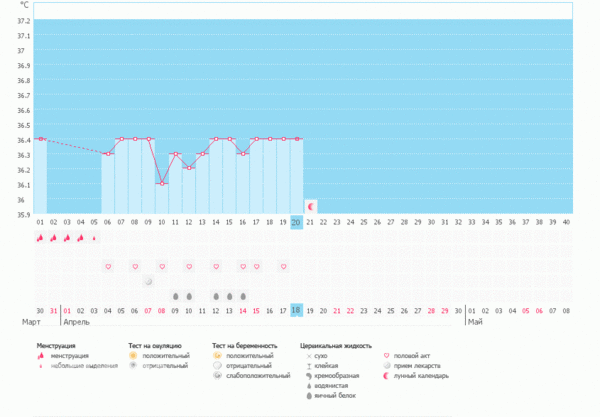Select the cervical fluid drop on cycle day 11

[175, 296]
